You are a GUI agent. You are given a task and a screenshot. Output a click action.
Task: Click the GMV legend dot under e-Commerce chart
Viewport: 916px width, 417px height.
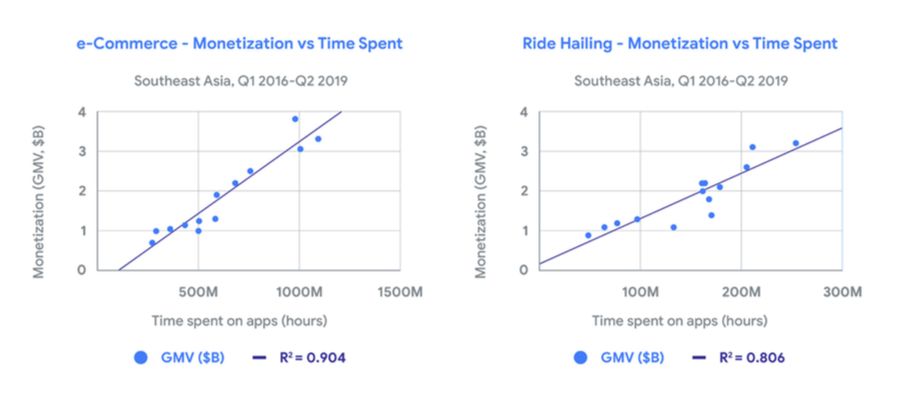click(x=141, y=357)
